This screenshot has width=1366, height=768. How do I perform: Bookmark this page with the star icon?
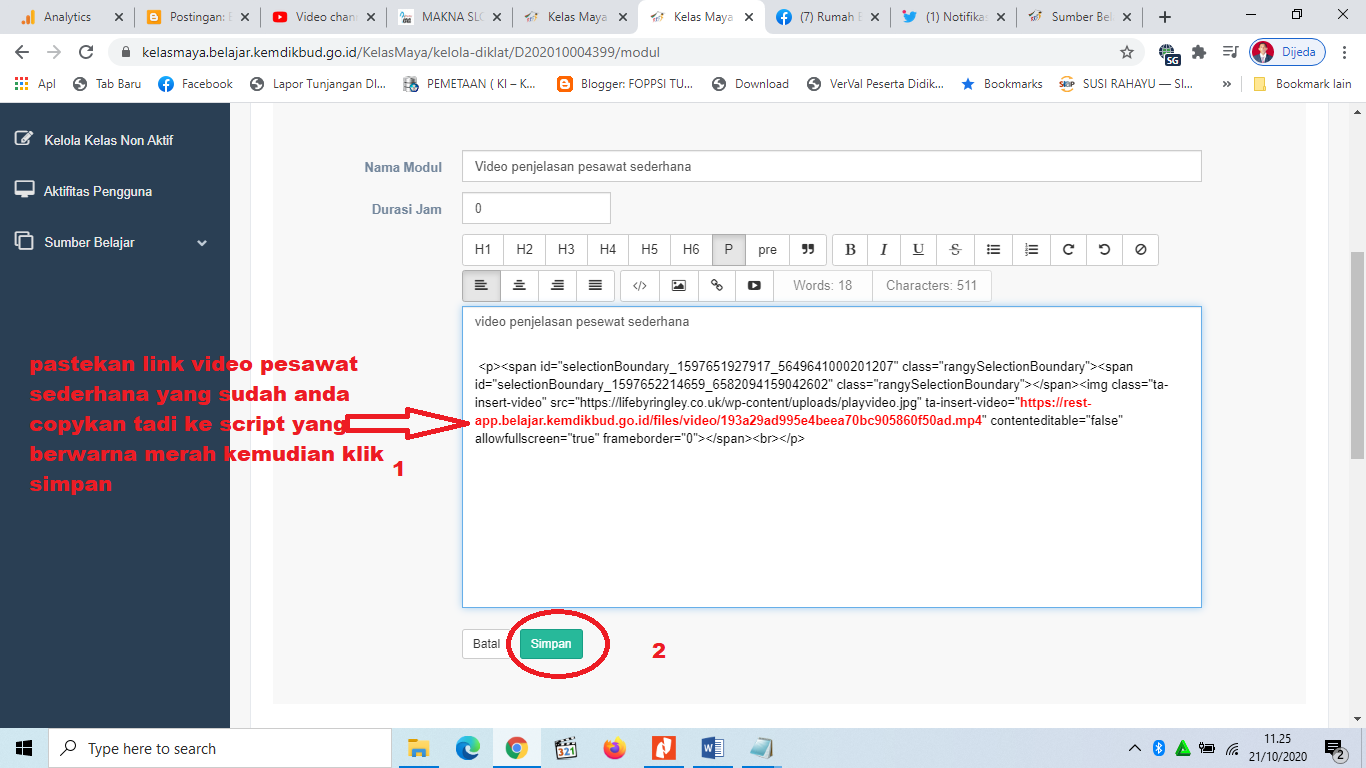[1127, 52]
